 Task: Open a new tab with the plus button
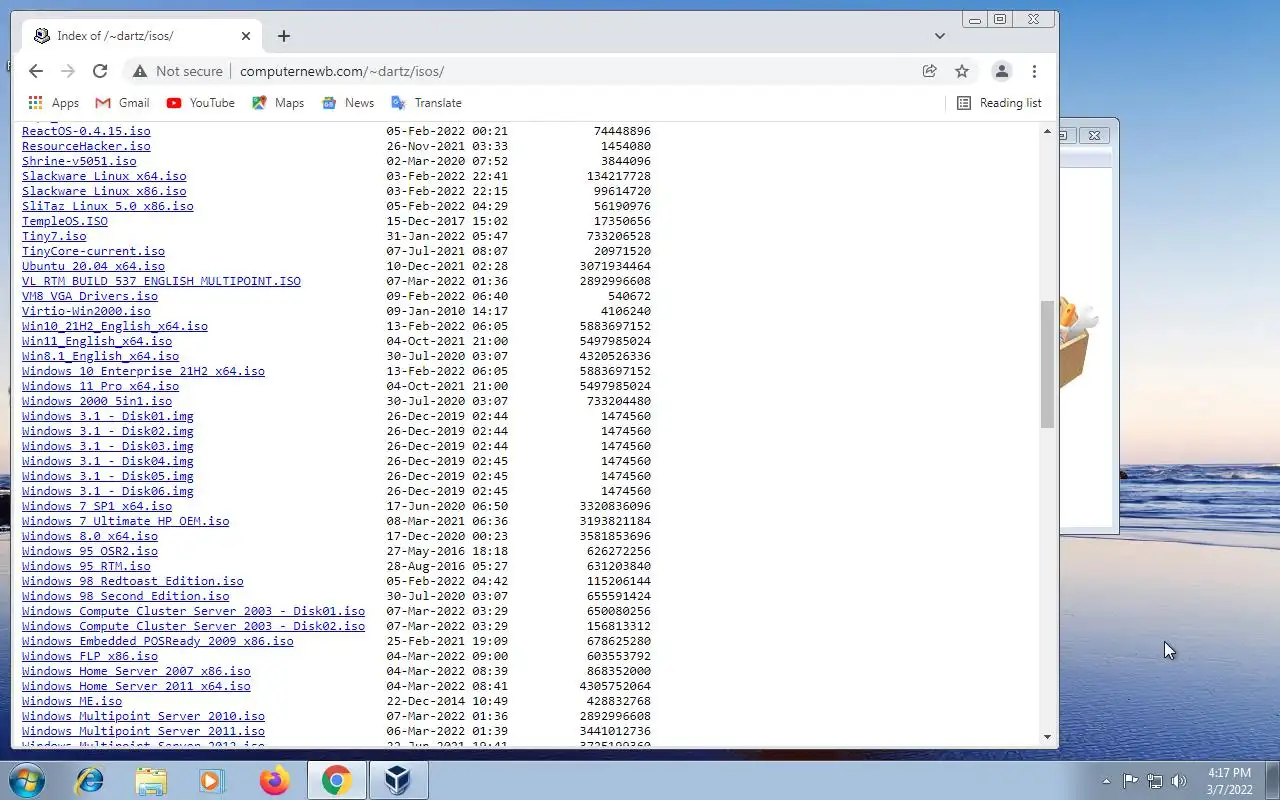click(284, 36)
